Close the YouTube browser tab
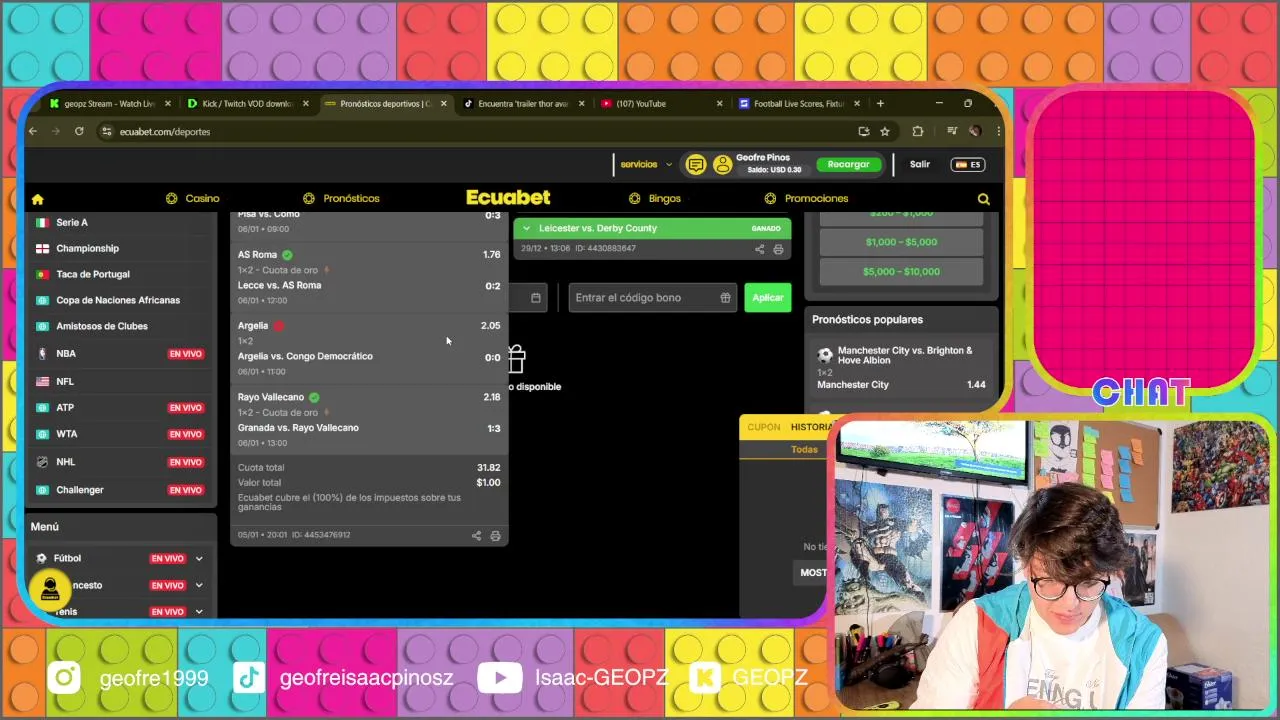The width and height of the screenshot is (1280, 720). pyautogui.click(x=719, y=103)
